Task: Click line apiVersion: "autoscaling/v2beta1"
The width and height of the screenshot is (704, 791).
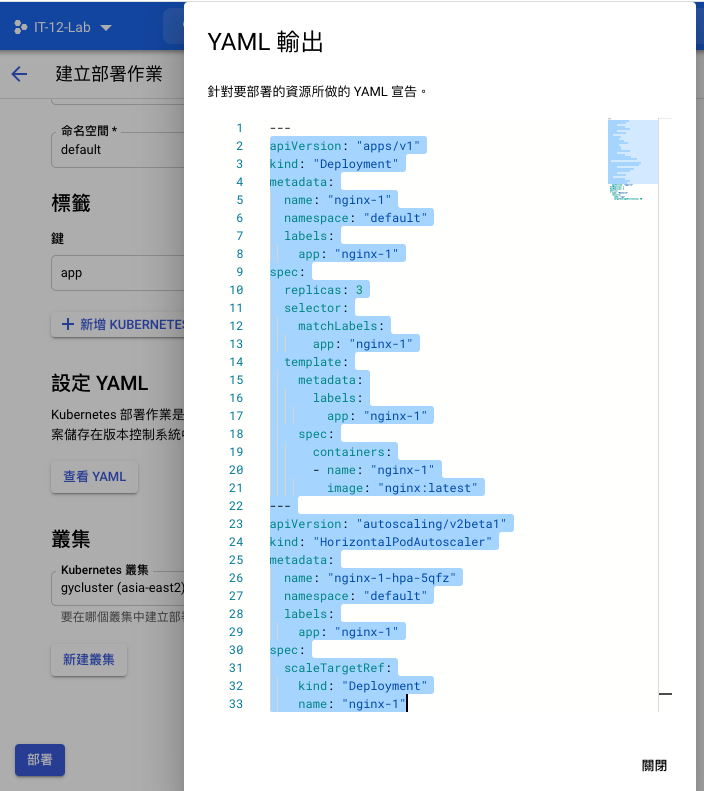Action: (388, 524)
